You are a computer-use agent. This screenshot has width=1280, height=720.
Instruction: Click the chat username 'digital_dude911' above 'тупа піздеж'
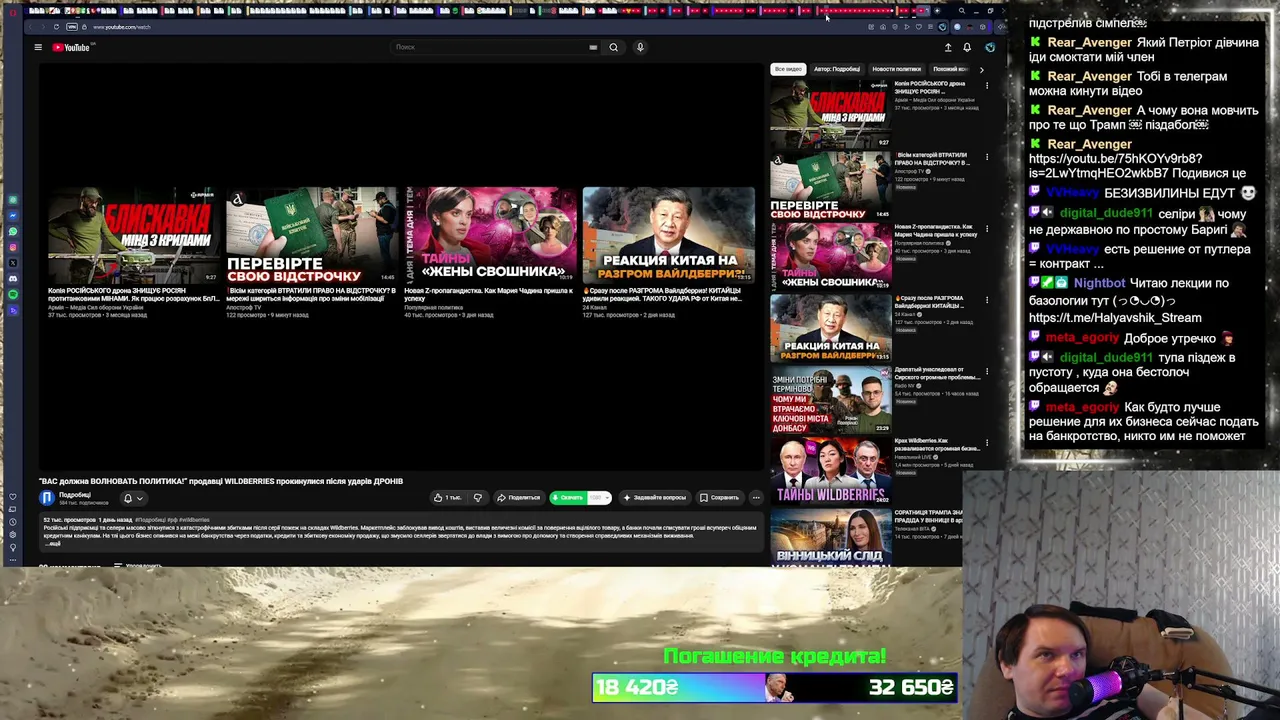tap(1106, 357)
